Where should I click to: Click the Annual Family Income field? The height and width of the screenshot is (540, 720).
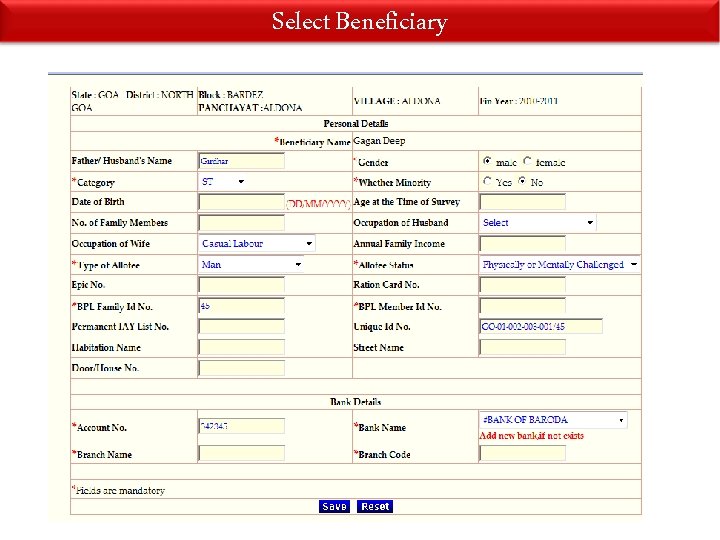(x=523, y=244)
